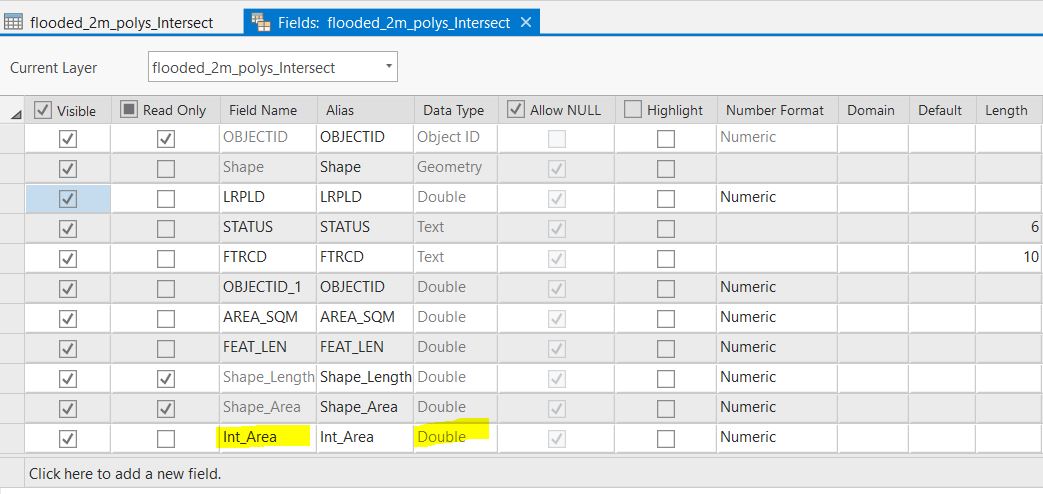Toggle the Allow NULL header checkbox
Screen dimensions: 1043x494
[516, 110]
